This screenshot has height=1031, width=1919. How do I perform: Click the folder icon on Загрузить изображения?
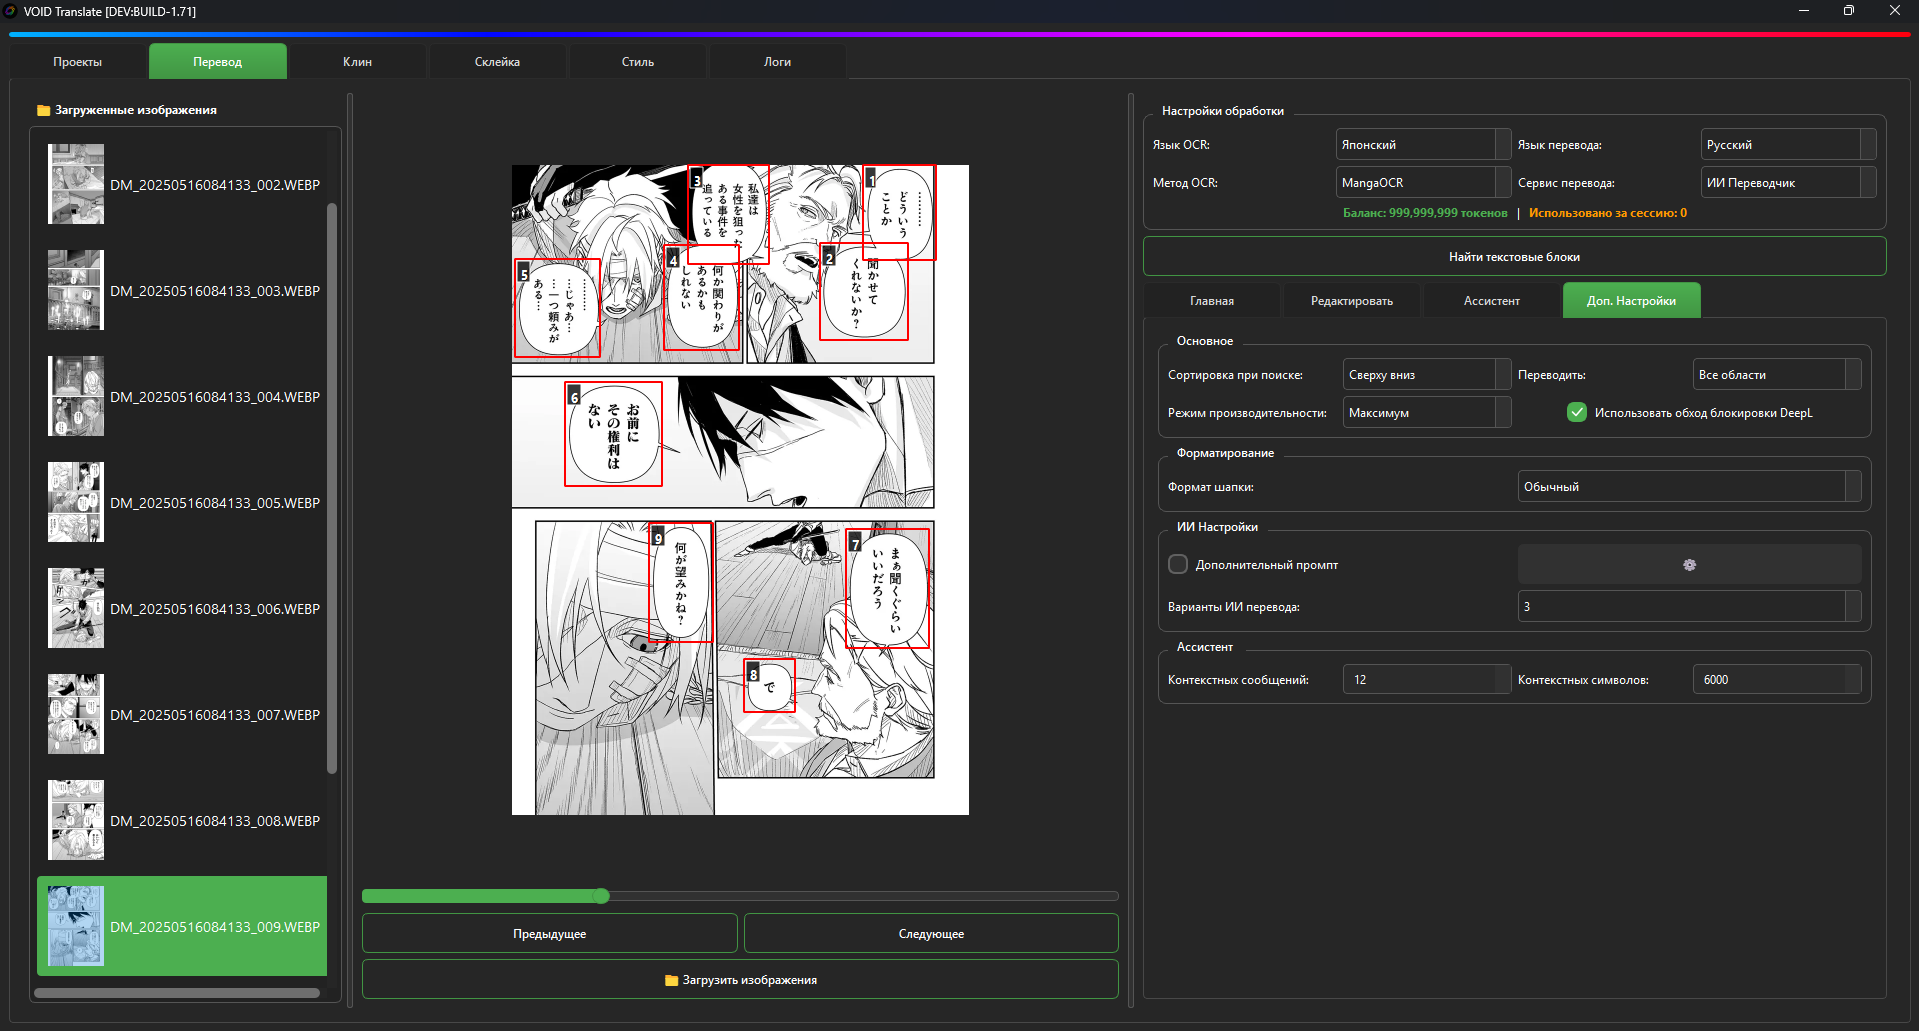tap(671, 980)
